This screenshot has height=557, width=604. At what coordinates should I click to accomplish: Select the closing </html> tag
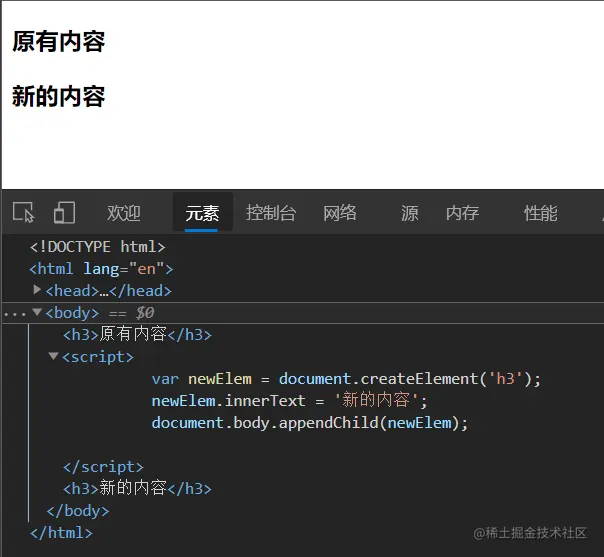coord(61,533)
